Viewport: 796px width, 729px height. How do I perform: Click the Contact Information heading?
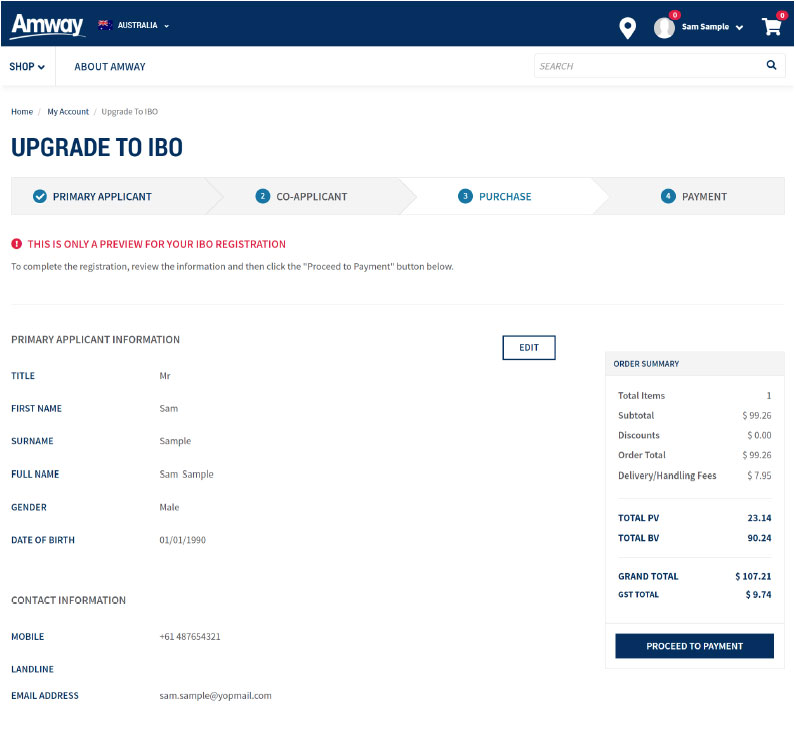(x=69, y=600)
